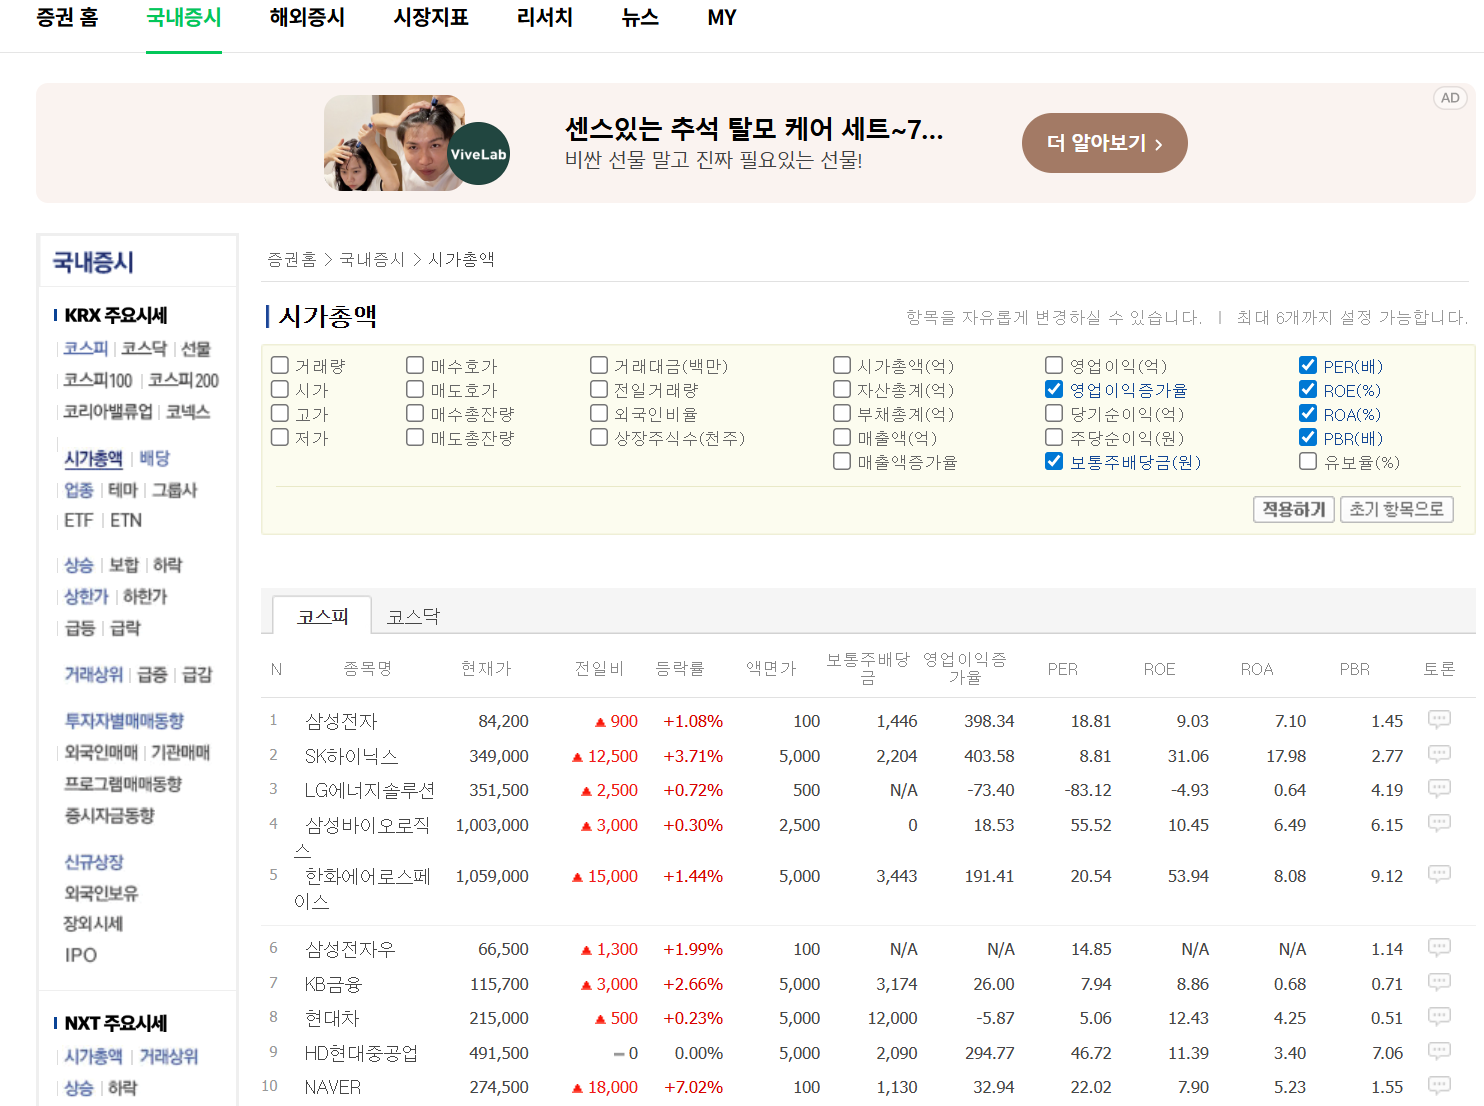The image size is (1484, 1106).
Task: Open 거래상위 under NXT 주요시세
Action: tap(169, 1056)
